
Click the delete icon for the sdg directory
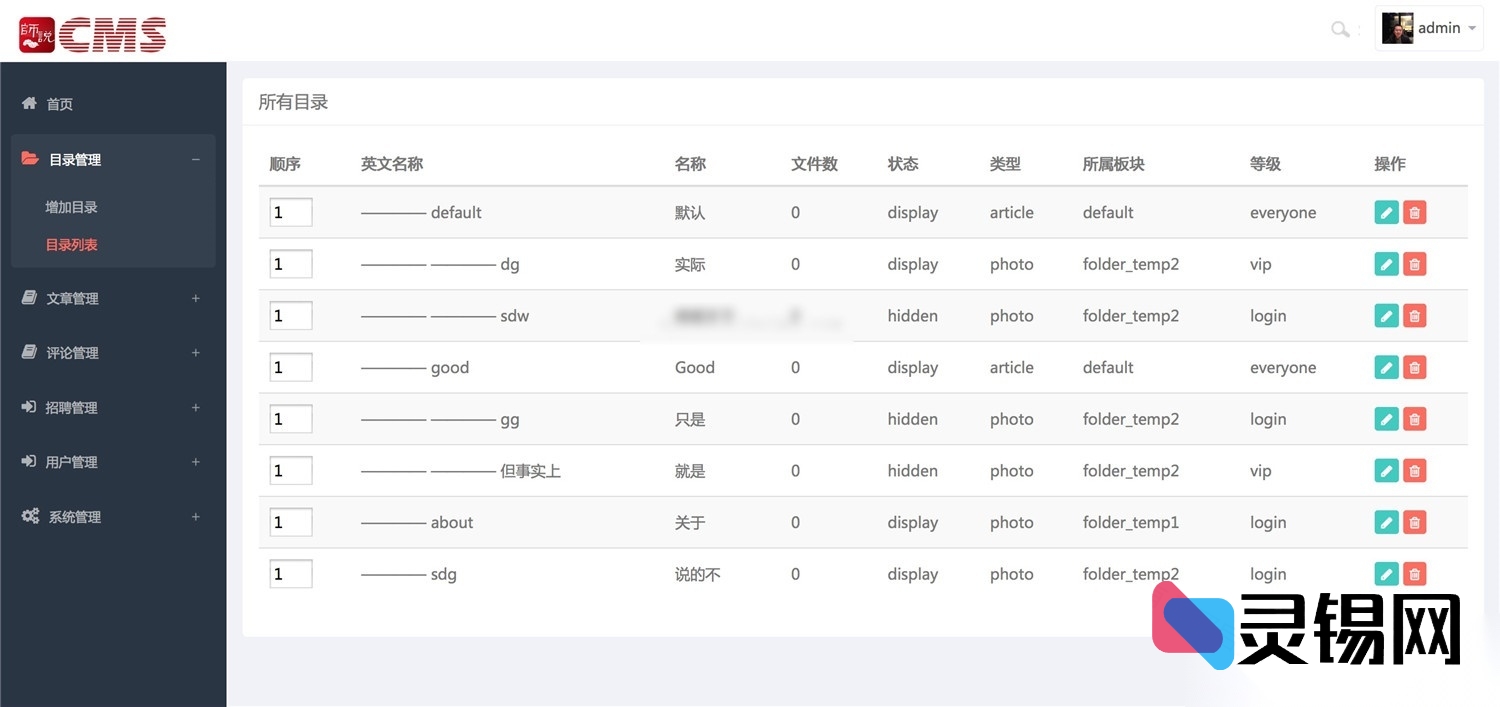pyautogui.click(x=1414, y=573)
